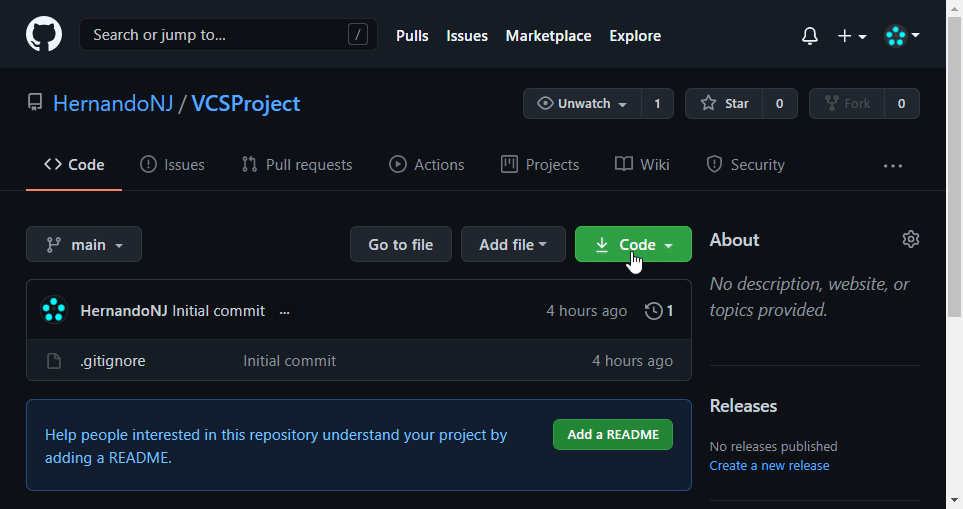Switch to the Issues tab
Image resolution: width=963 pixels, height=509 pixels.
point(173,165)
